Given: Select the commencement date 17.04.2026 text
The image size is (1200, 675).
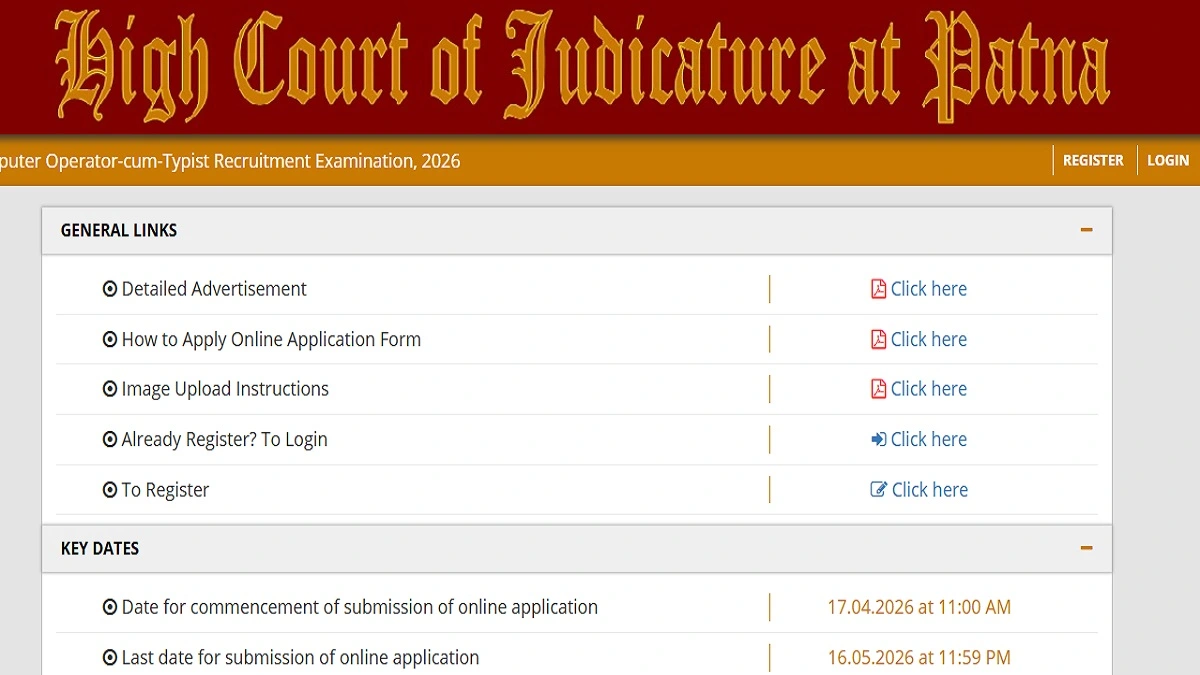Looking at the screenshot, I should coord(919,606).
